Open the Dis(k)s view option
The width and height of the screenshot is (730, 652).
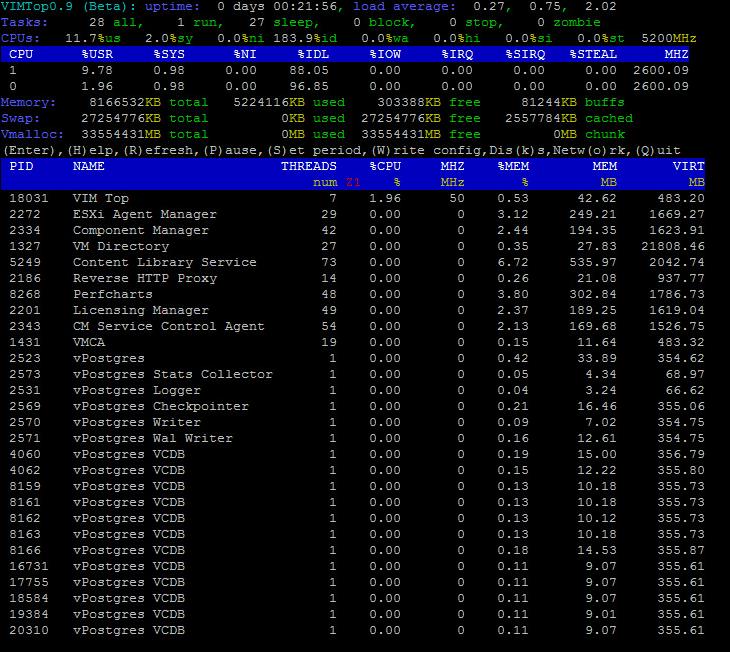point(516,150)
